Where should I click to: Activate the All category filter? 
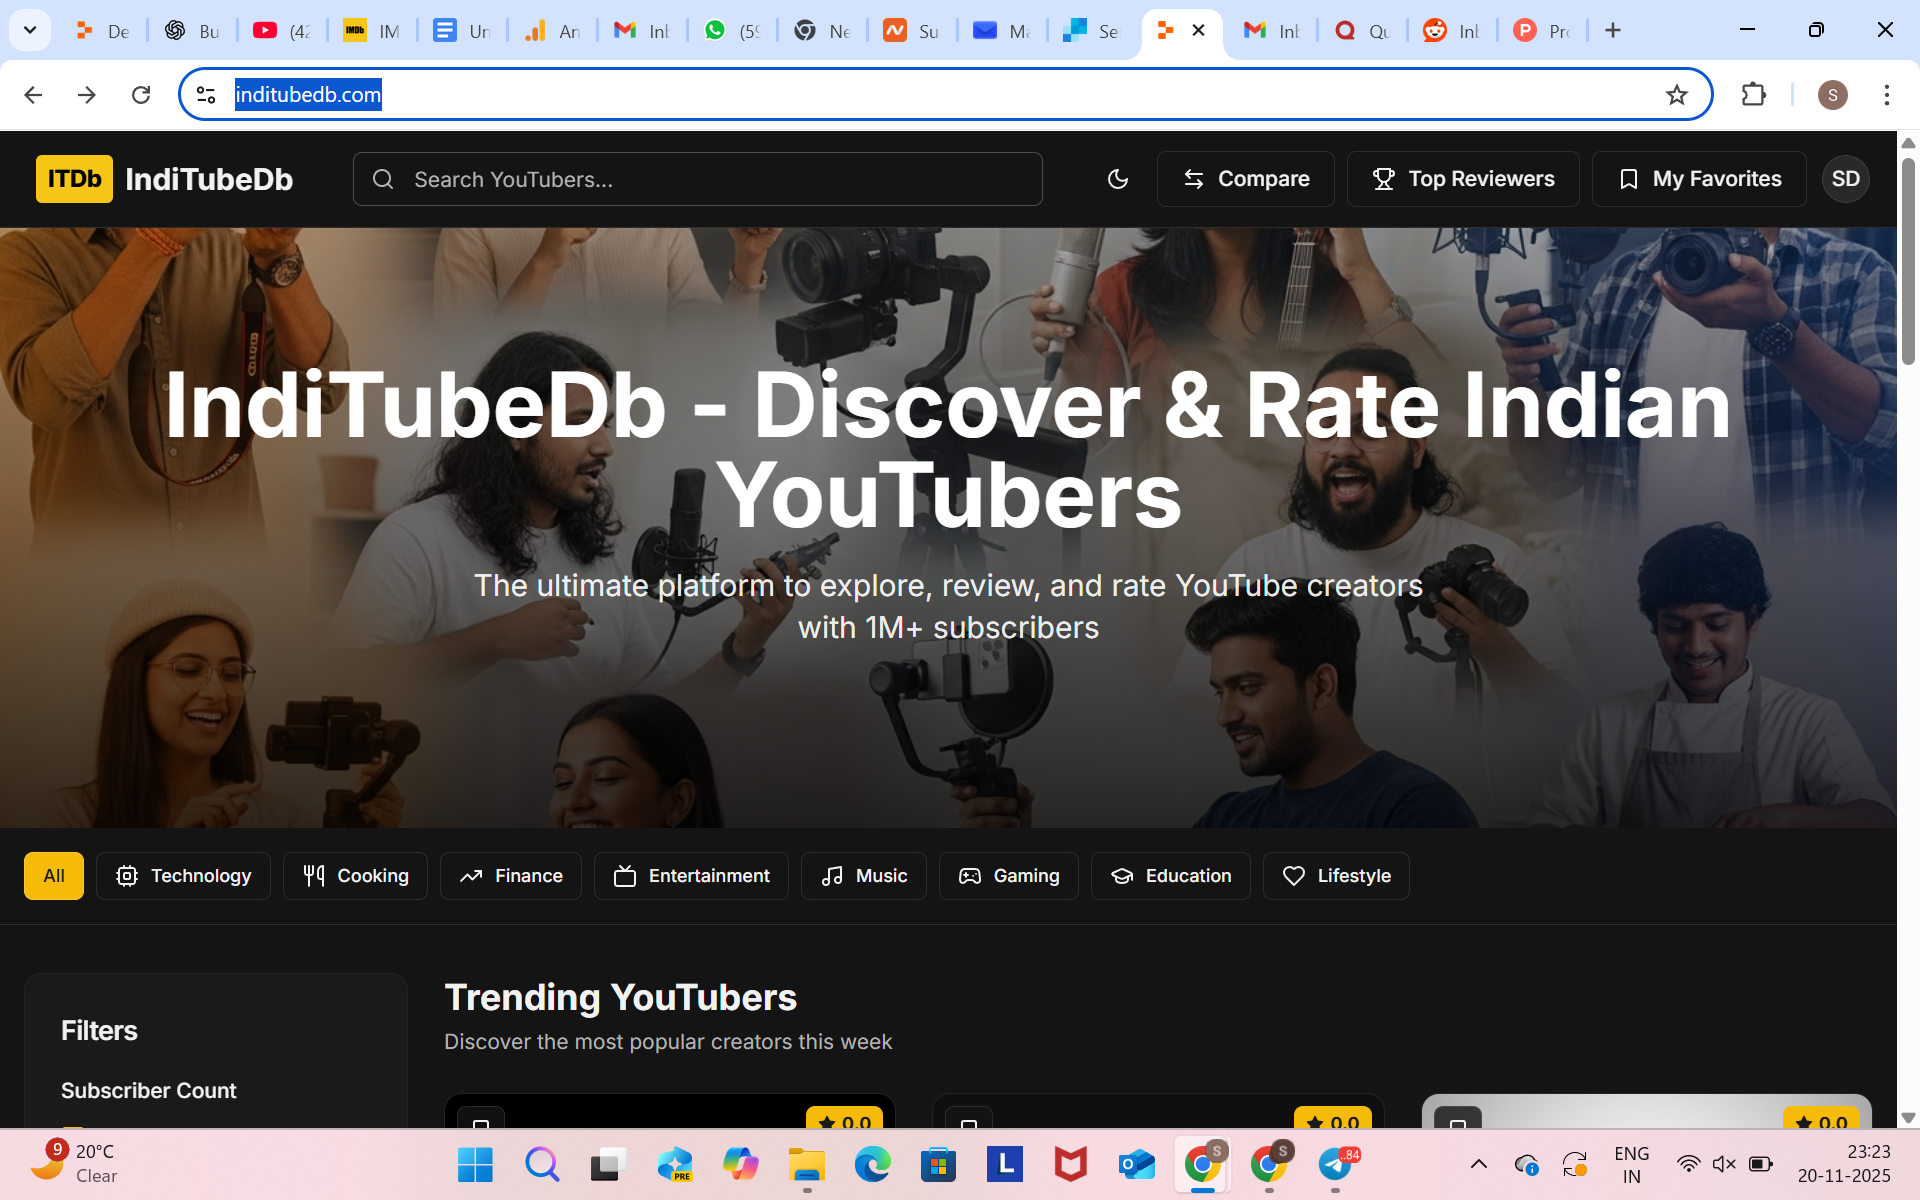(x=53, y=876)
